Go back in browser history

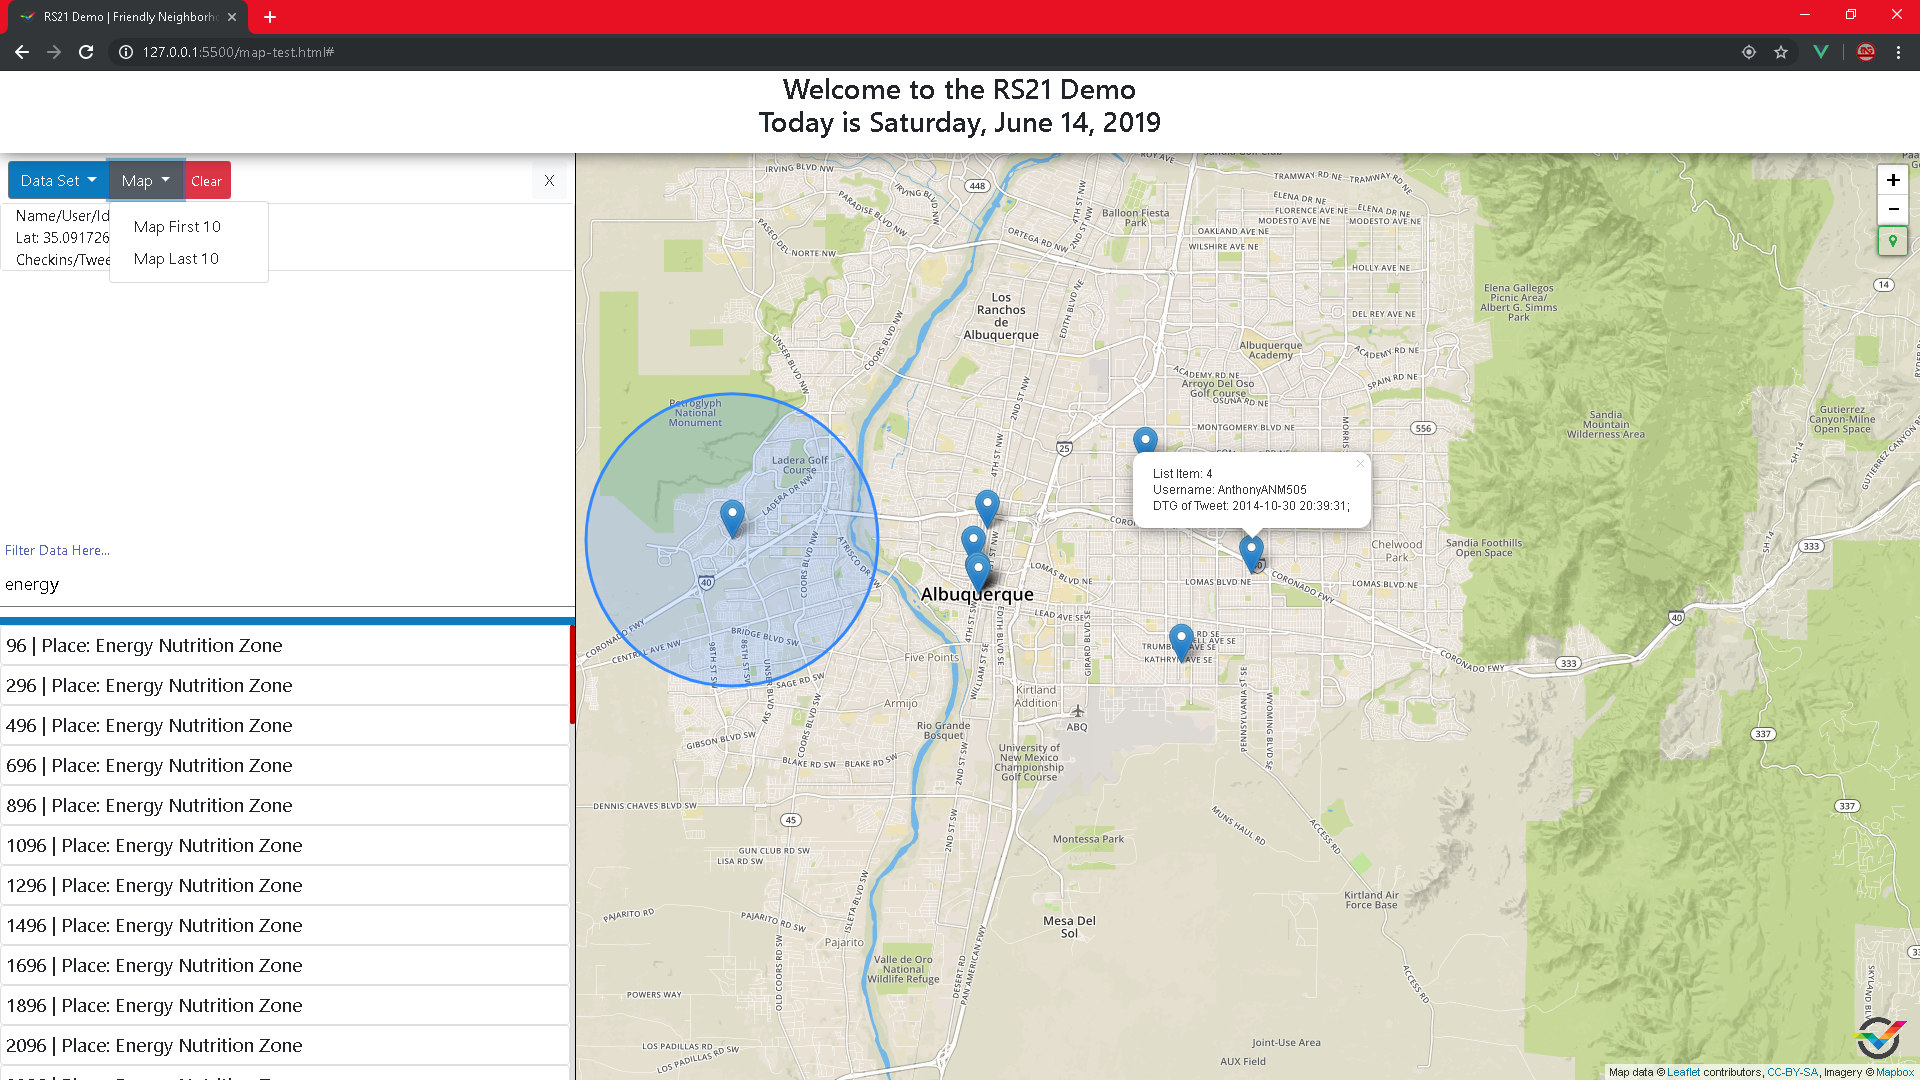point(22,52)
